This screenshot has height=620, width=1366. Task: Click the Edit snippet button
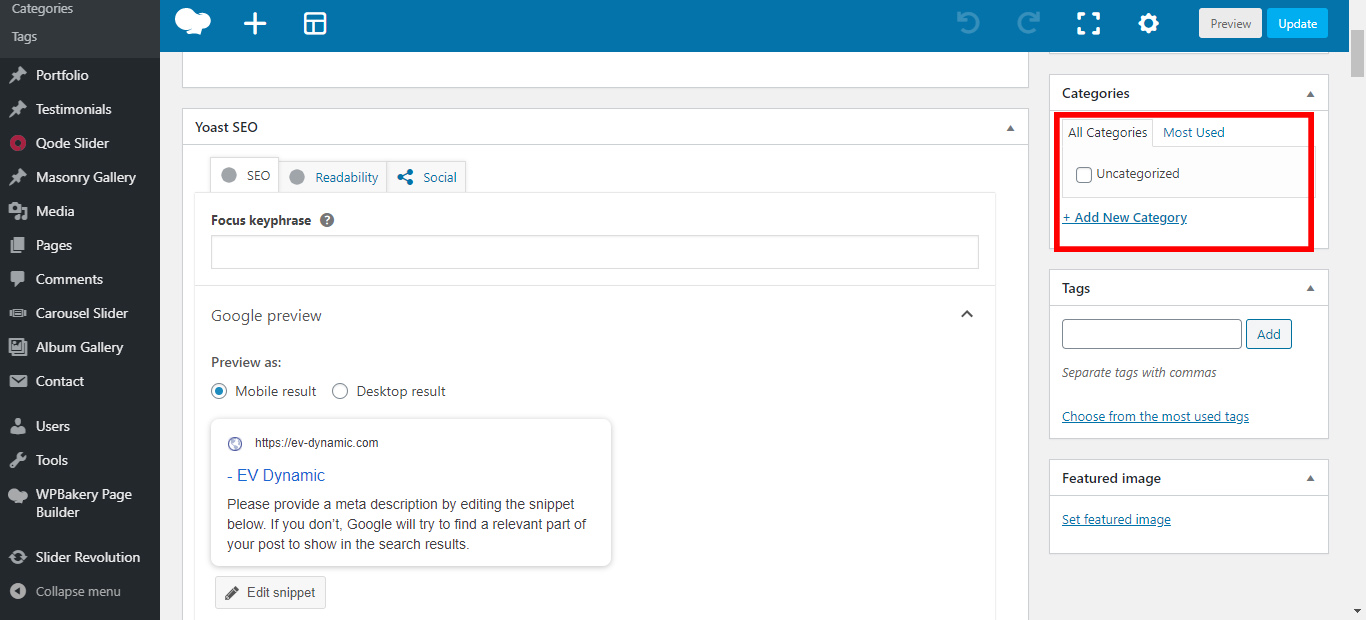click(270, 592)
